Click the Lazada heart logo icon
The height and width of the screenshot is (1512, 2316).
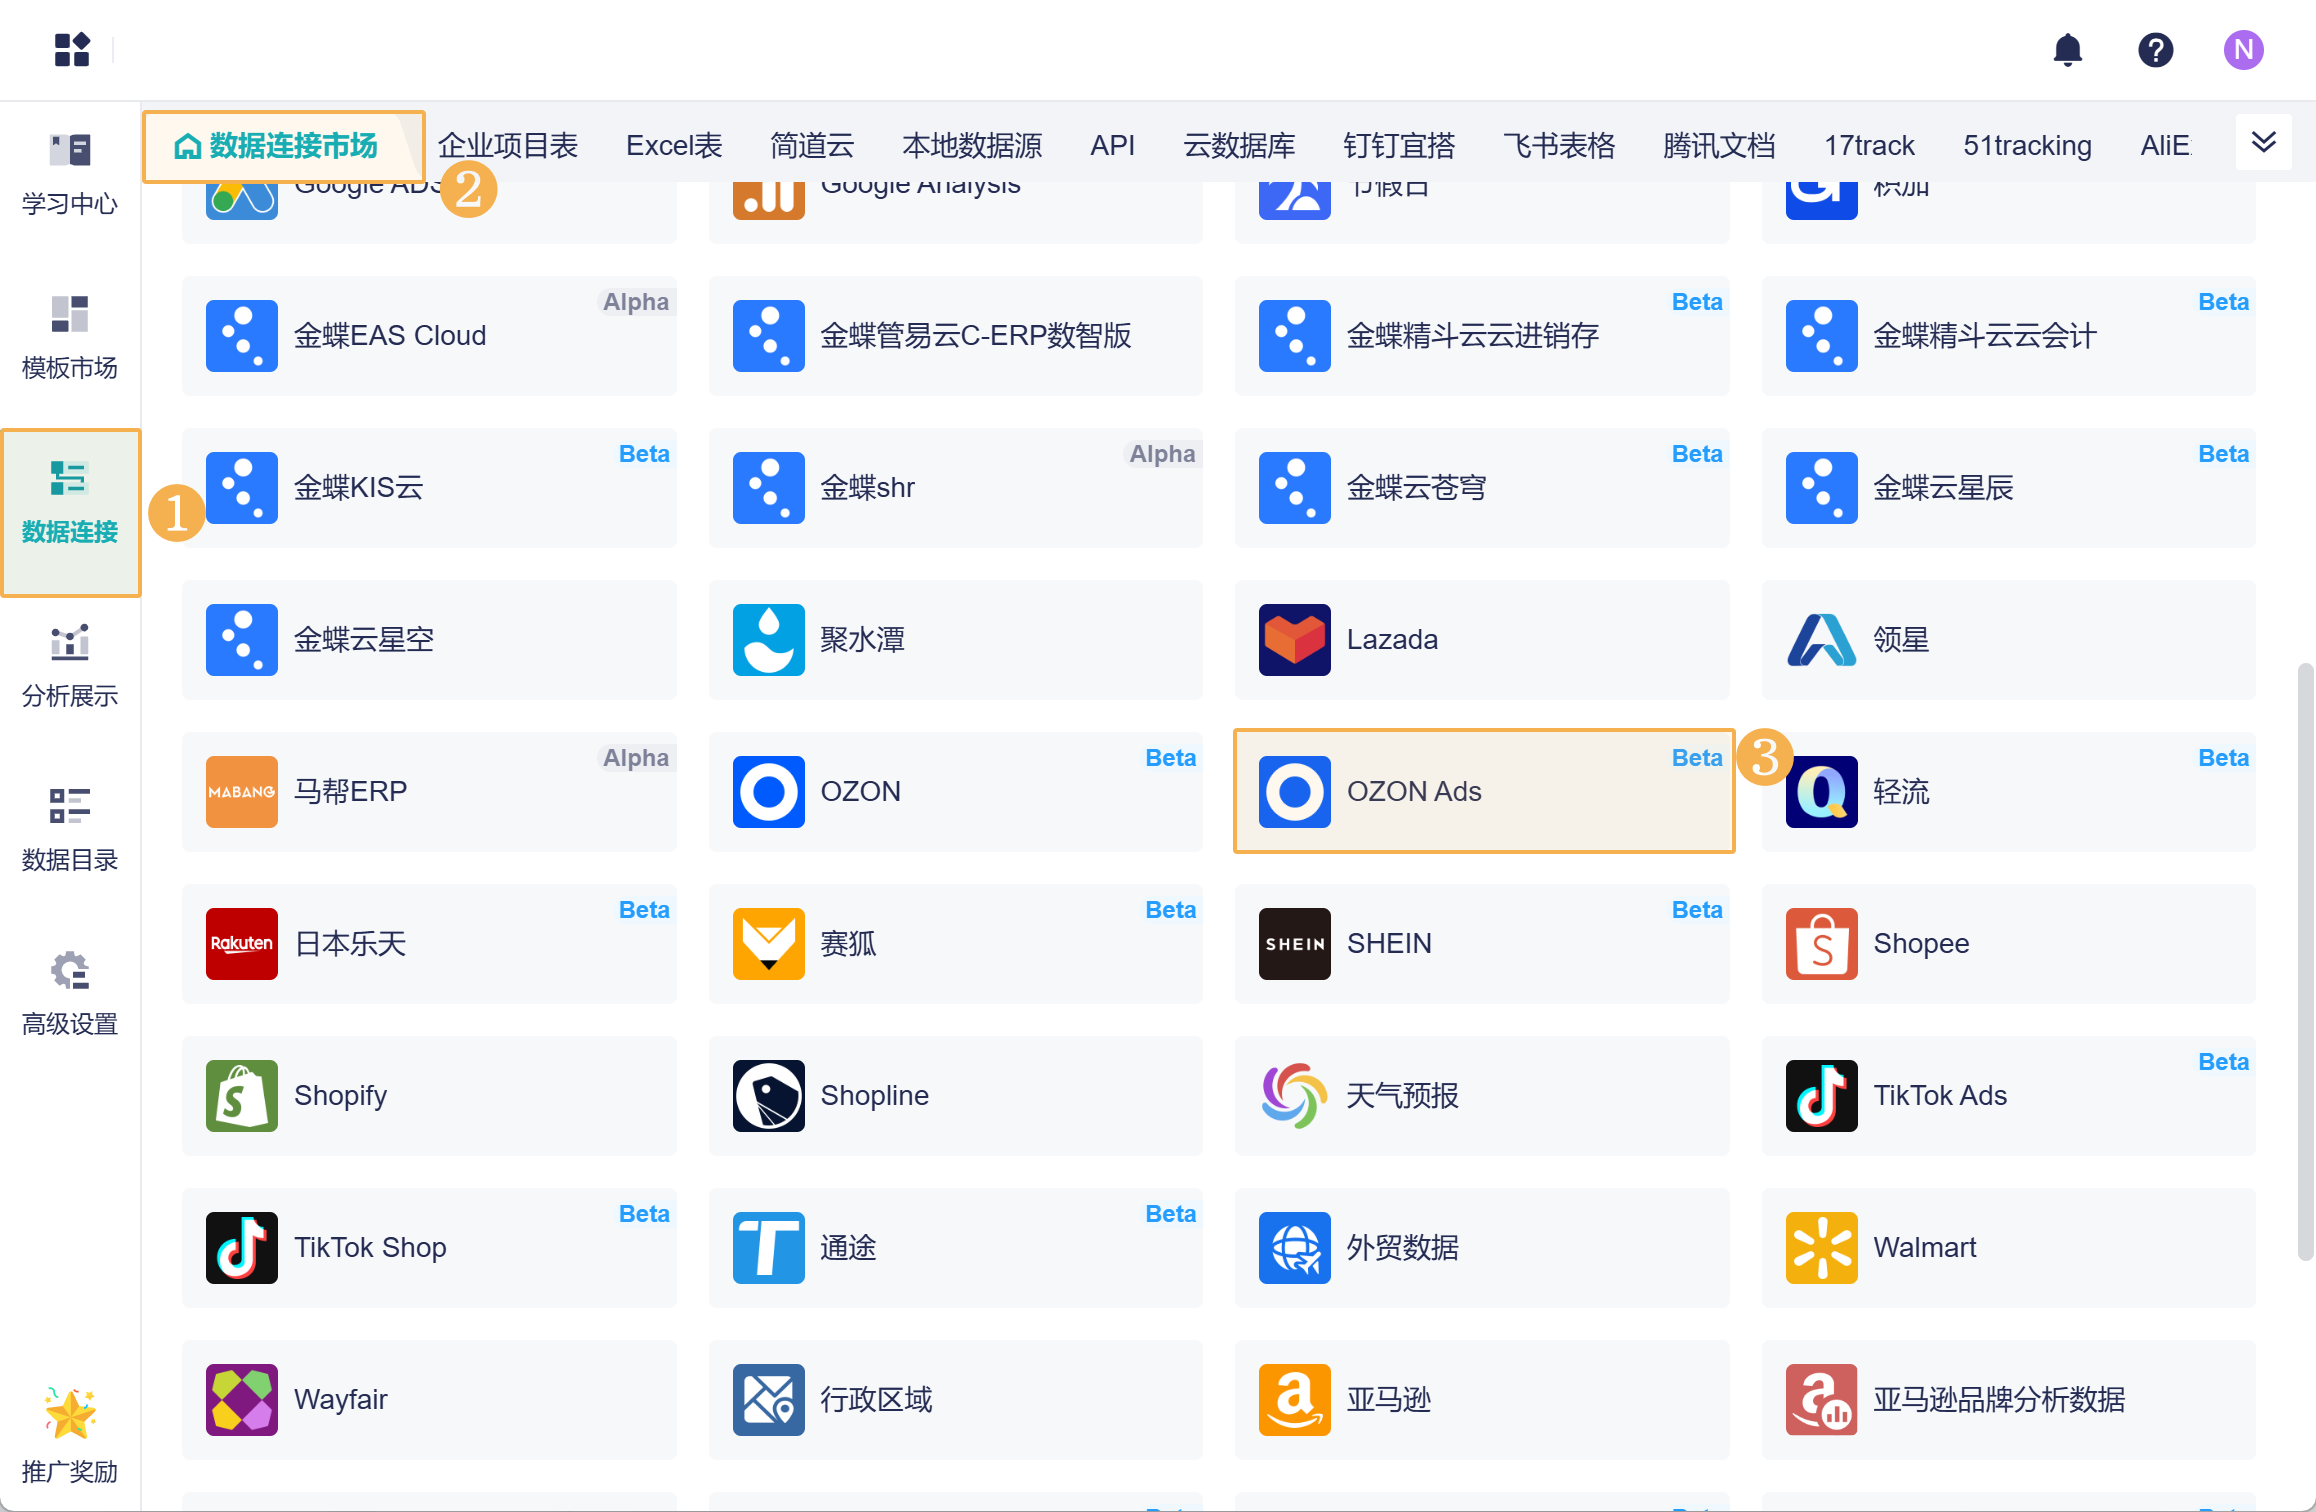point(1295,640)
